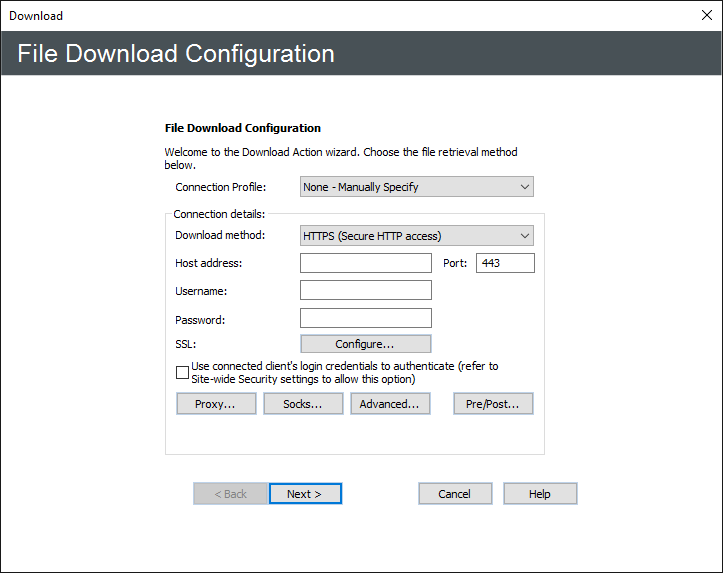Image resolution: width=723 pixels, height=573 pixels.
Task: Click into the Host address field
Action: 365,263
